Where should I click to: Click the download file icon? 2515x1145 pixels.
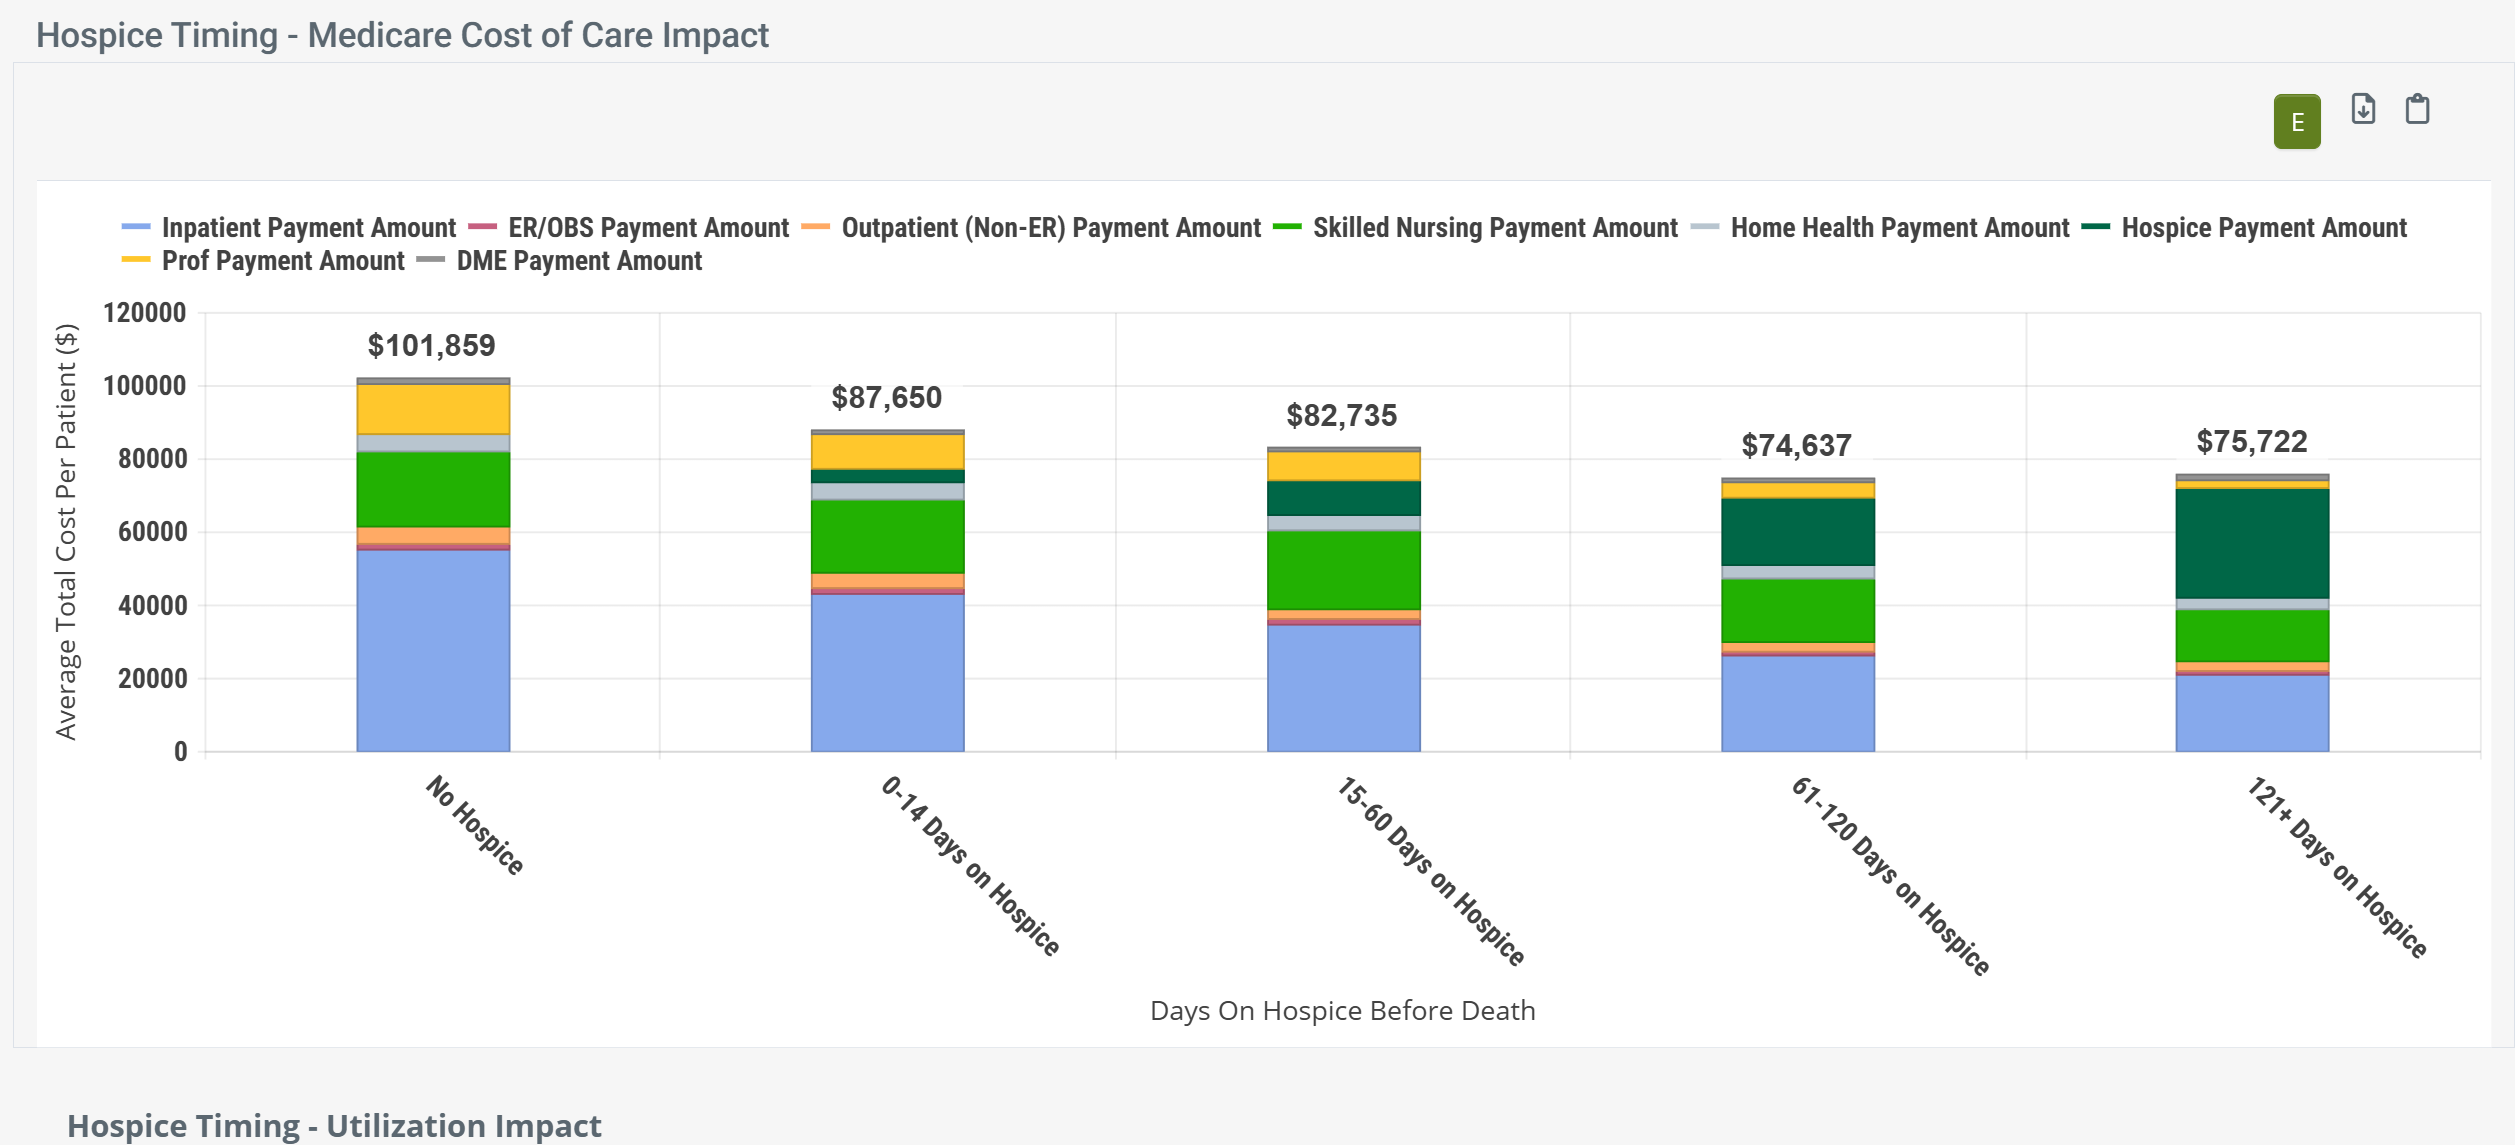pos(2363,109)
